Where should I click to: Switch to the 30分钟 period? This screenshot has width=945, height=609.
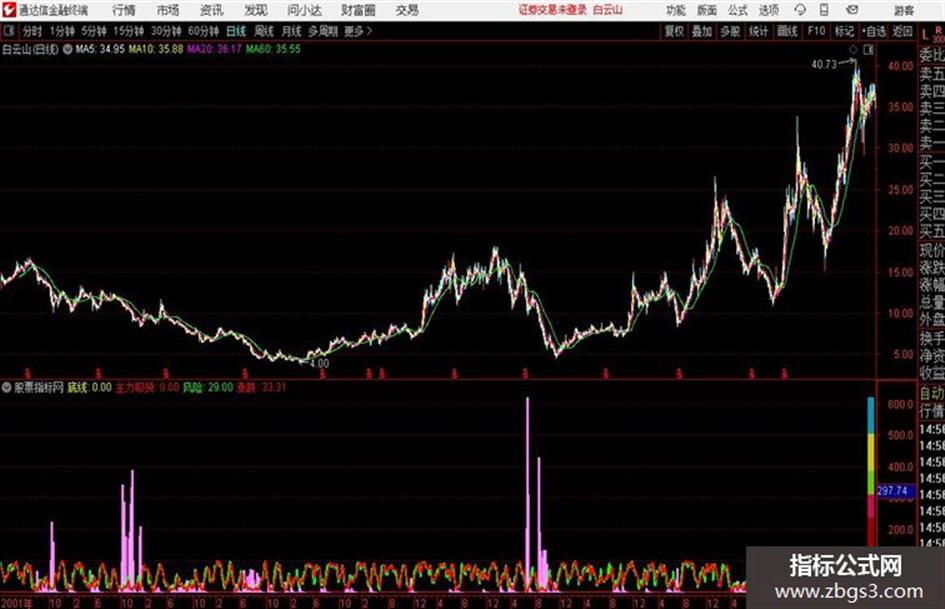click(x=166, y=31)
